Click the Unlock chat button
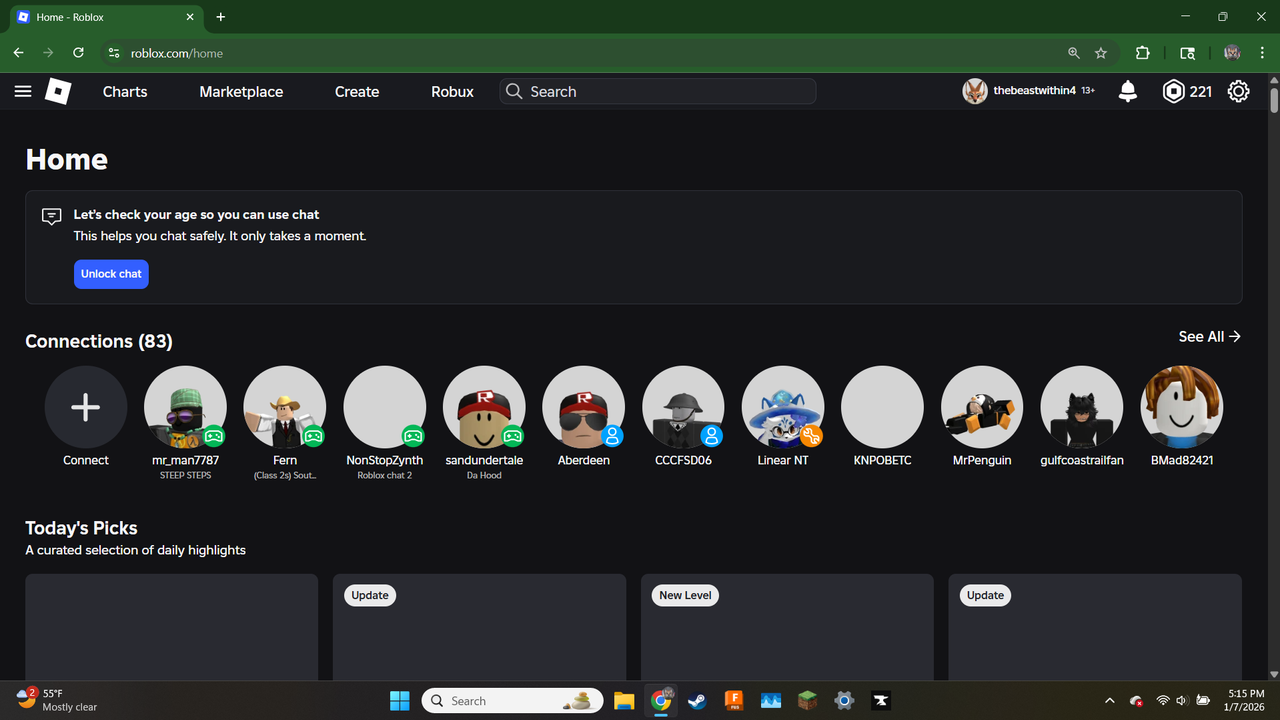The width and height of the screenshot is (1280, 720). pos(111,274)
